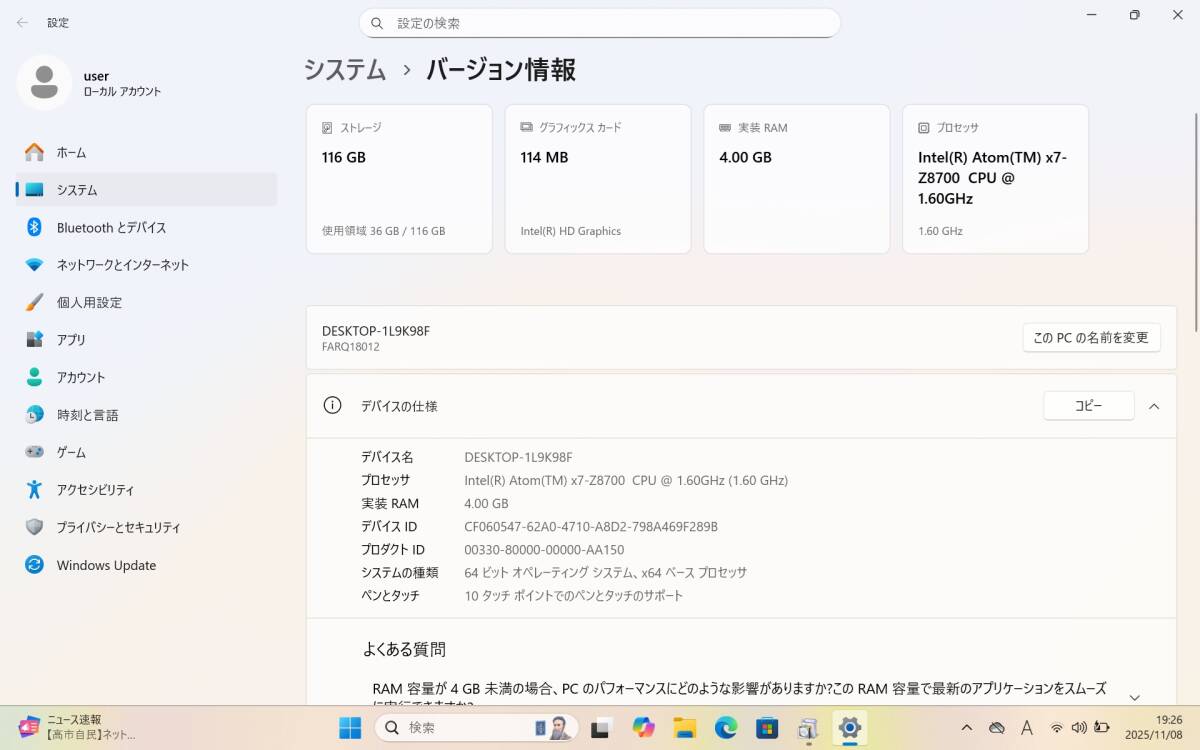
Task: Select ゲーム (Gaming) settings
Action: [x=71, y=453]
